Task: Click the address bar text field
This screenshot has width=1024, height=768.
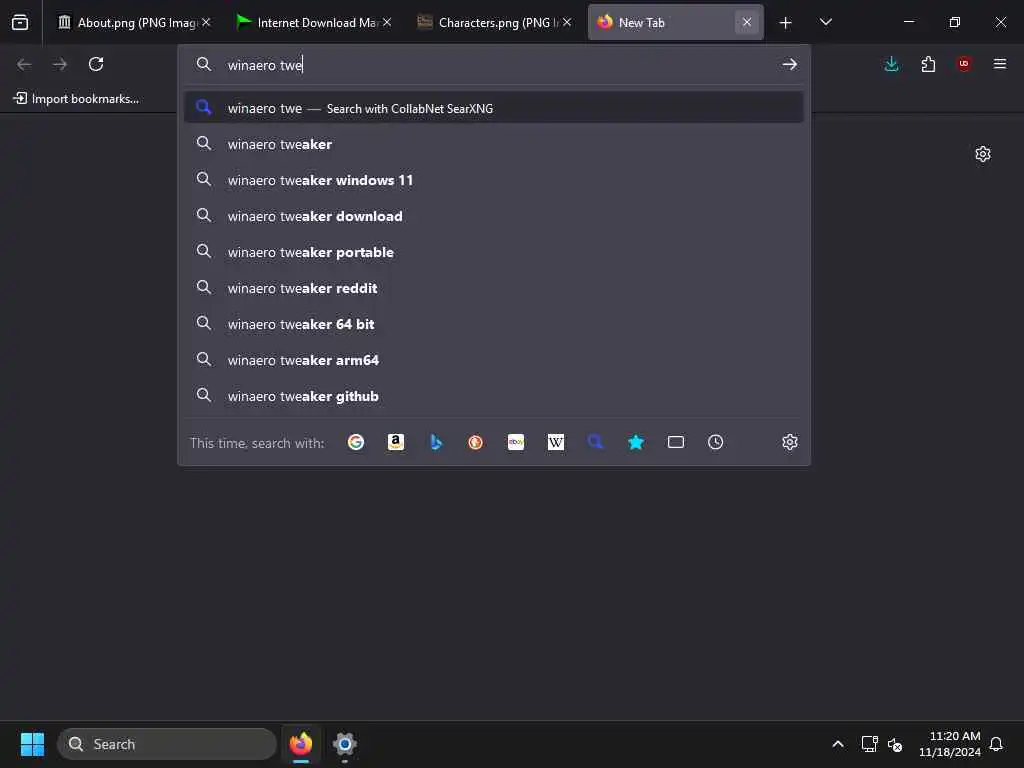Action: tap(496, 65)
